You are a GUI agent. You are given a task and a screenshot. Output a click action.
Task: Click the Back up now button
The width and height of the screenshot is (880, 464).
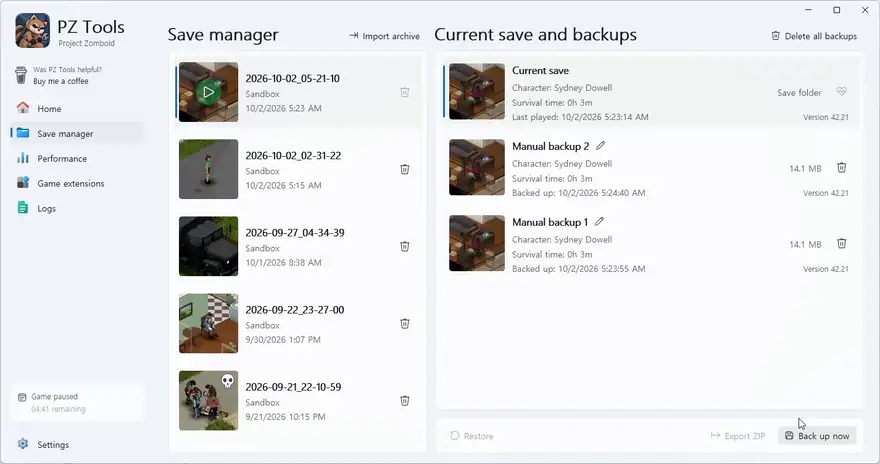click(817, 436)
